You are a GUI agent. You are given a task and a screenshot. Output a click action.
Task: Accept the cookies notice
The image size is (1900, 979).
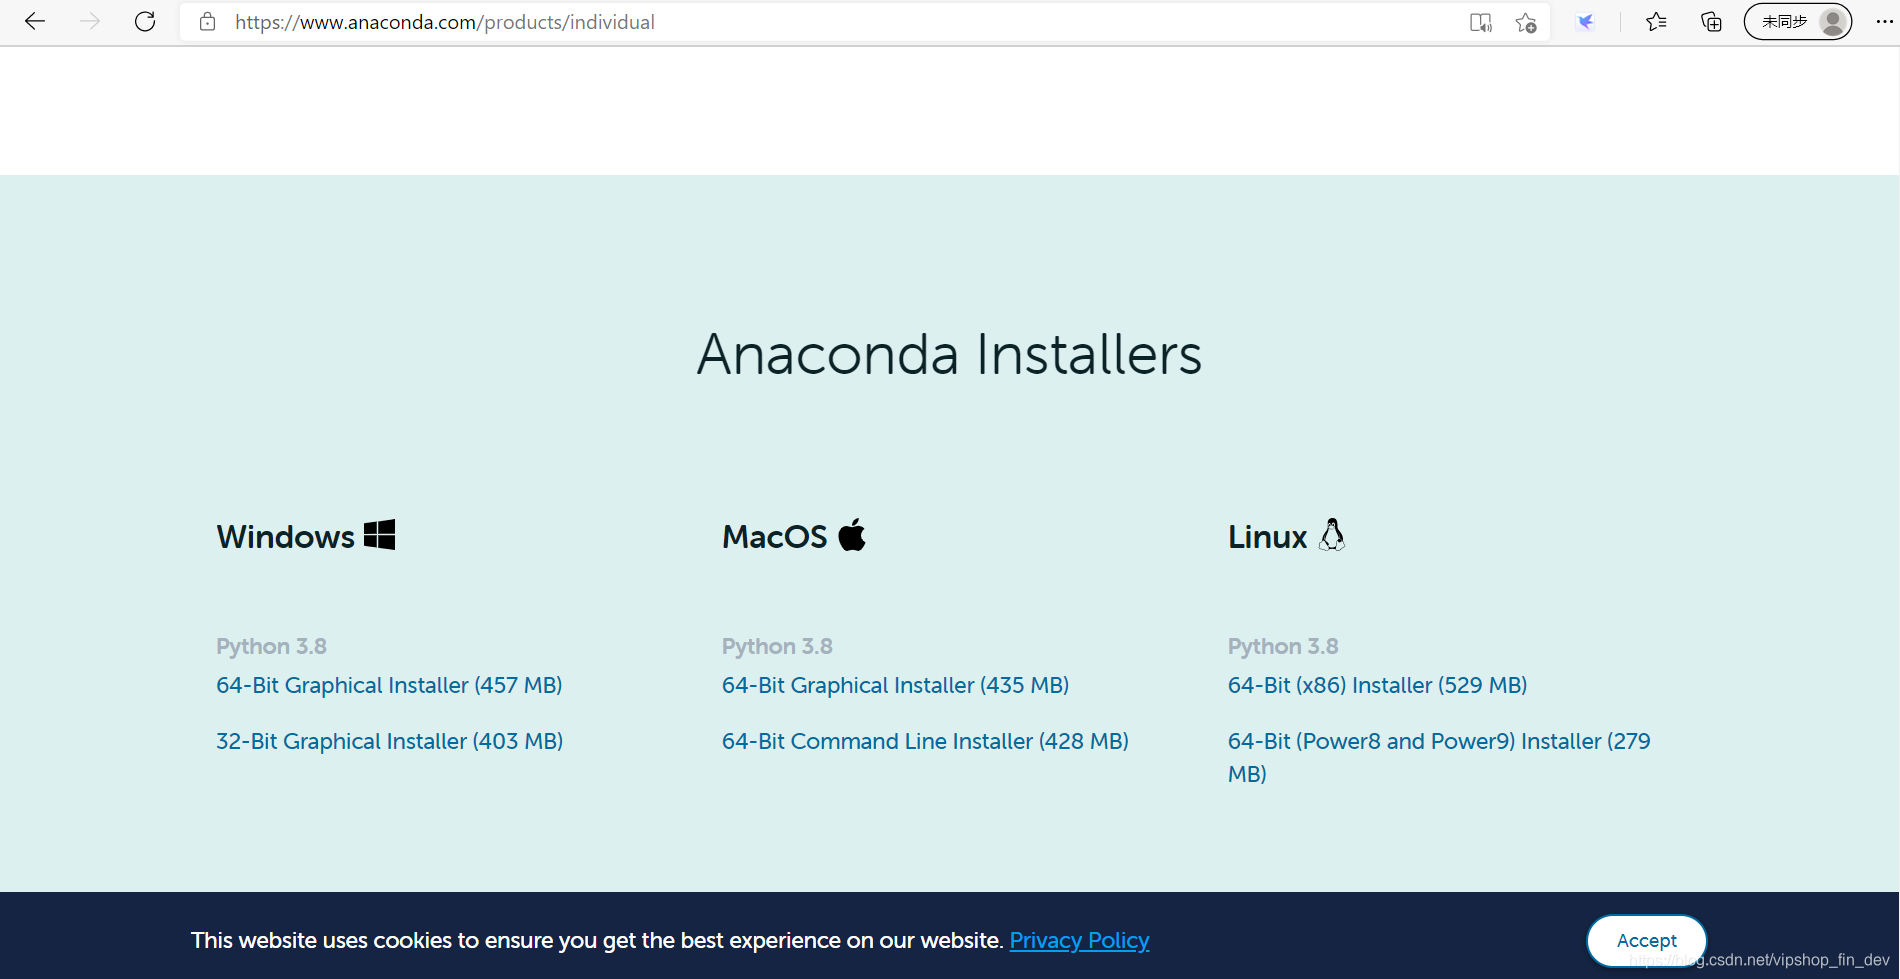click(1646, 940)
